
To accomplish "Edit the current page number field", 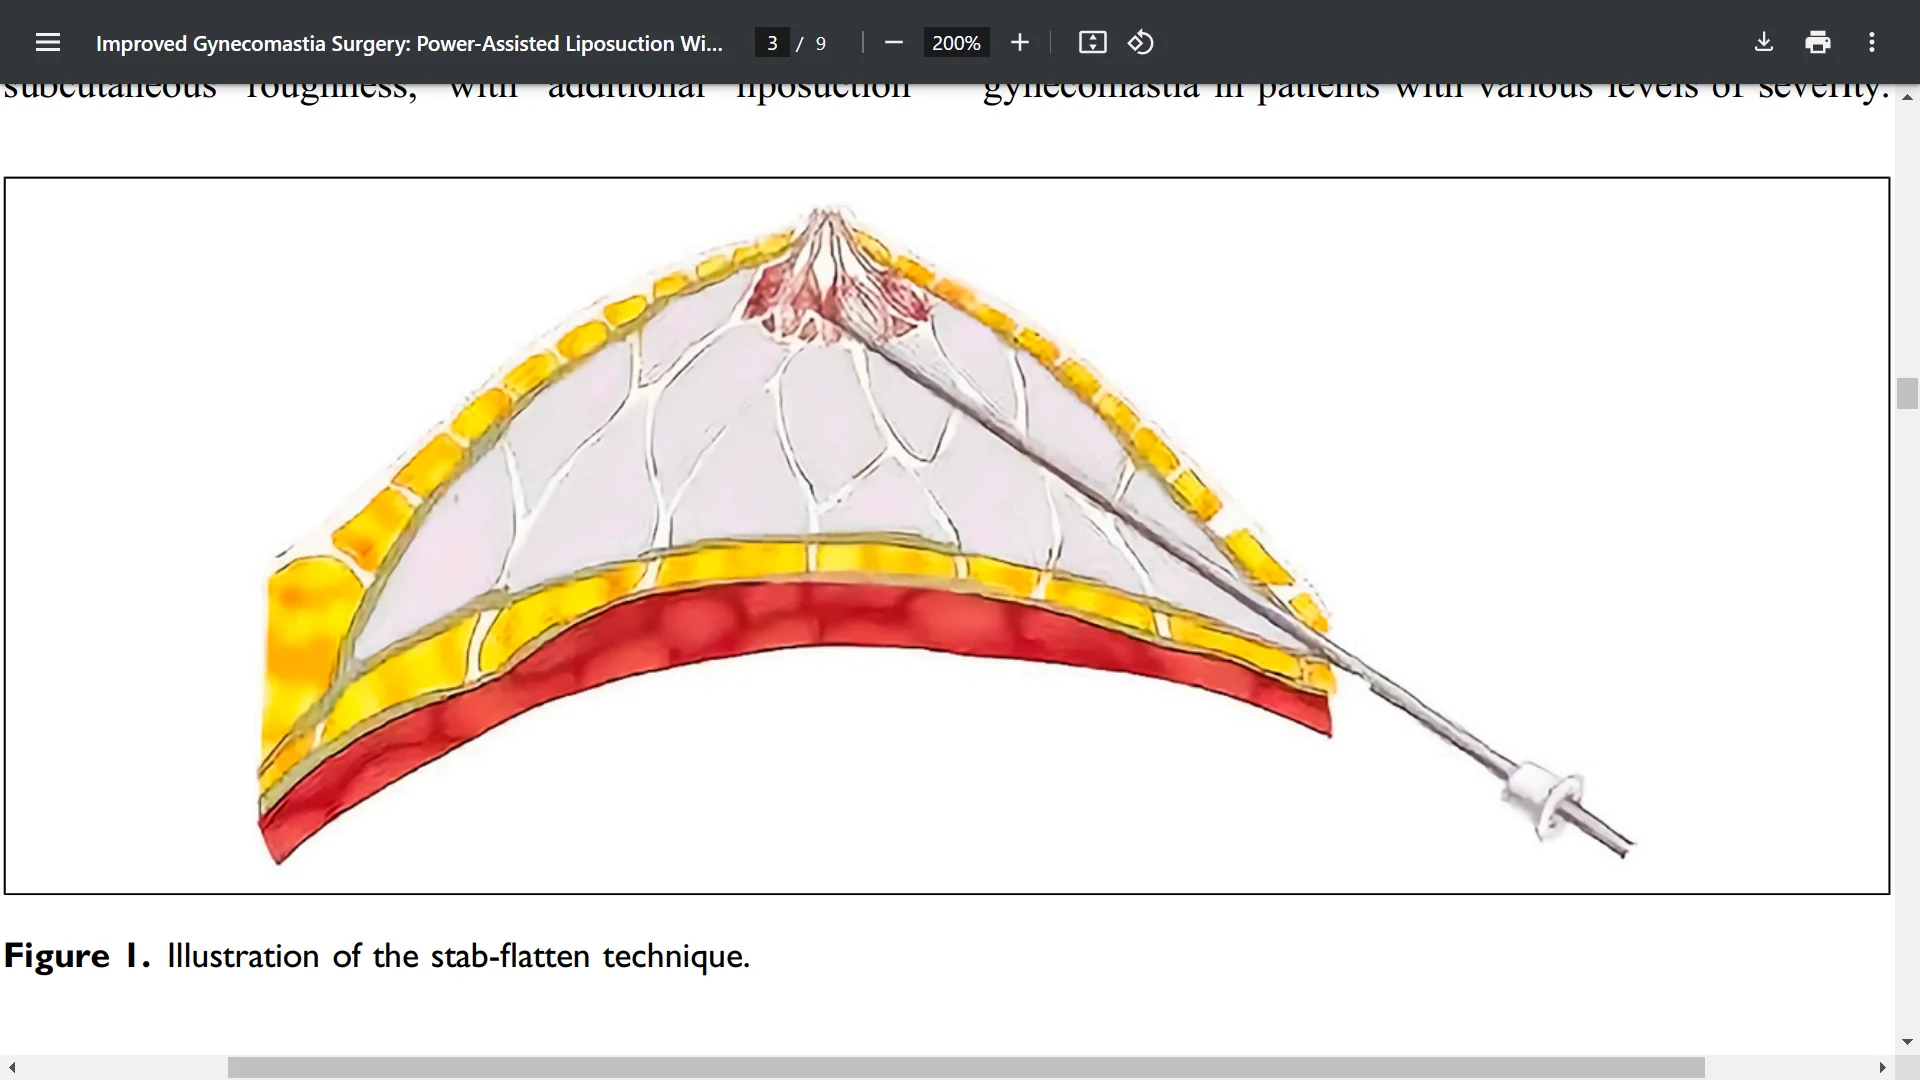I will [x=772, y=43].
